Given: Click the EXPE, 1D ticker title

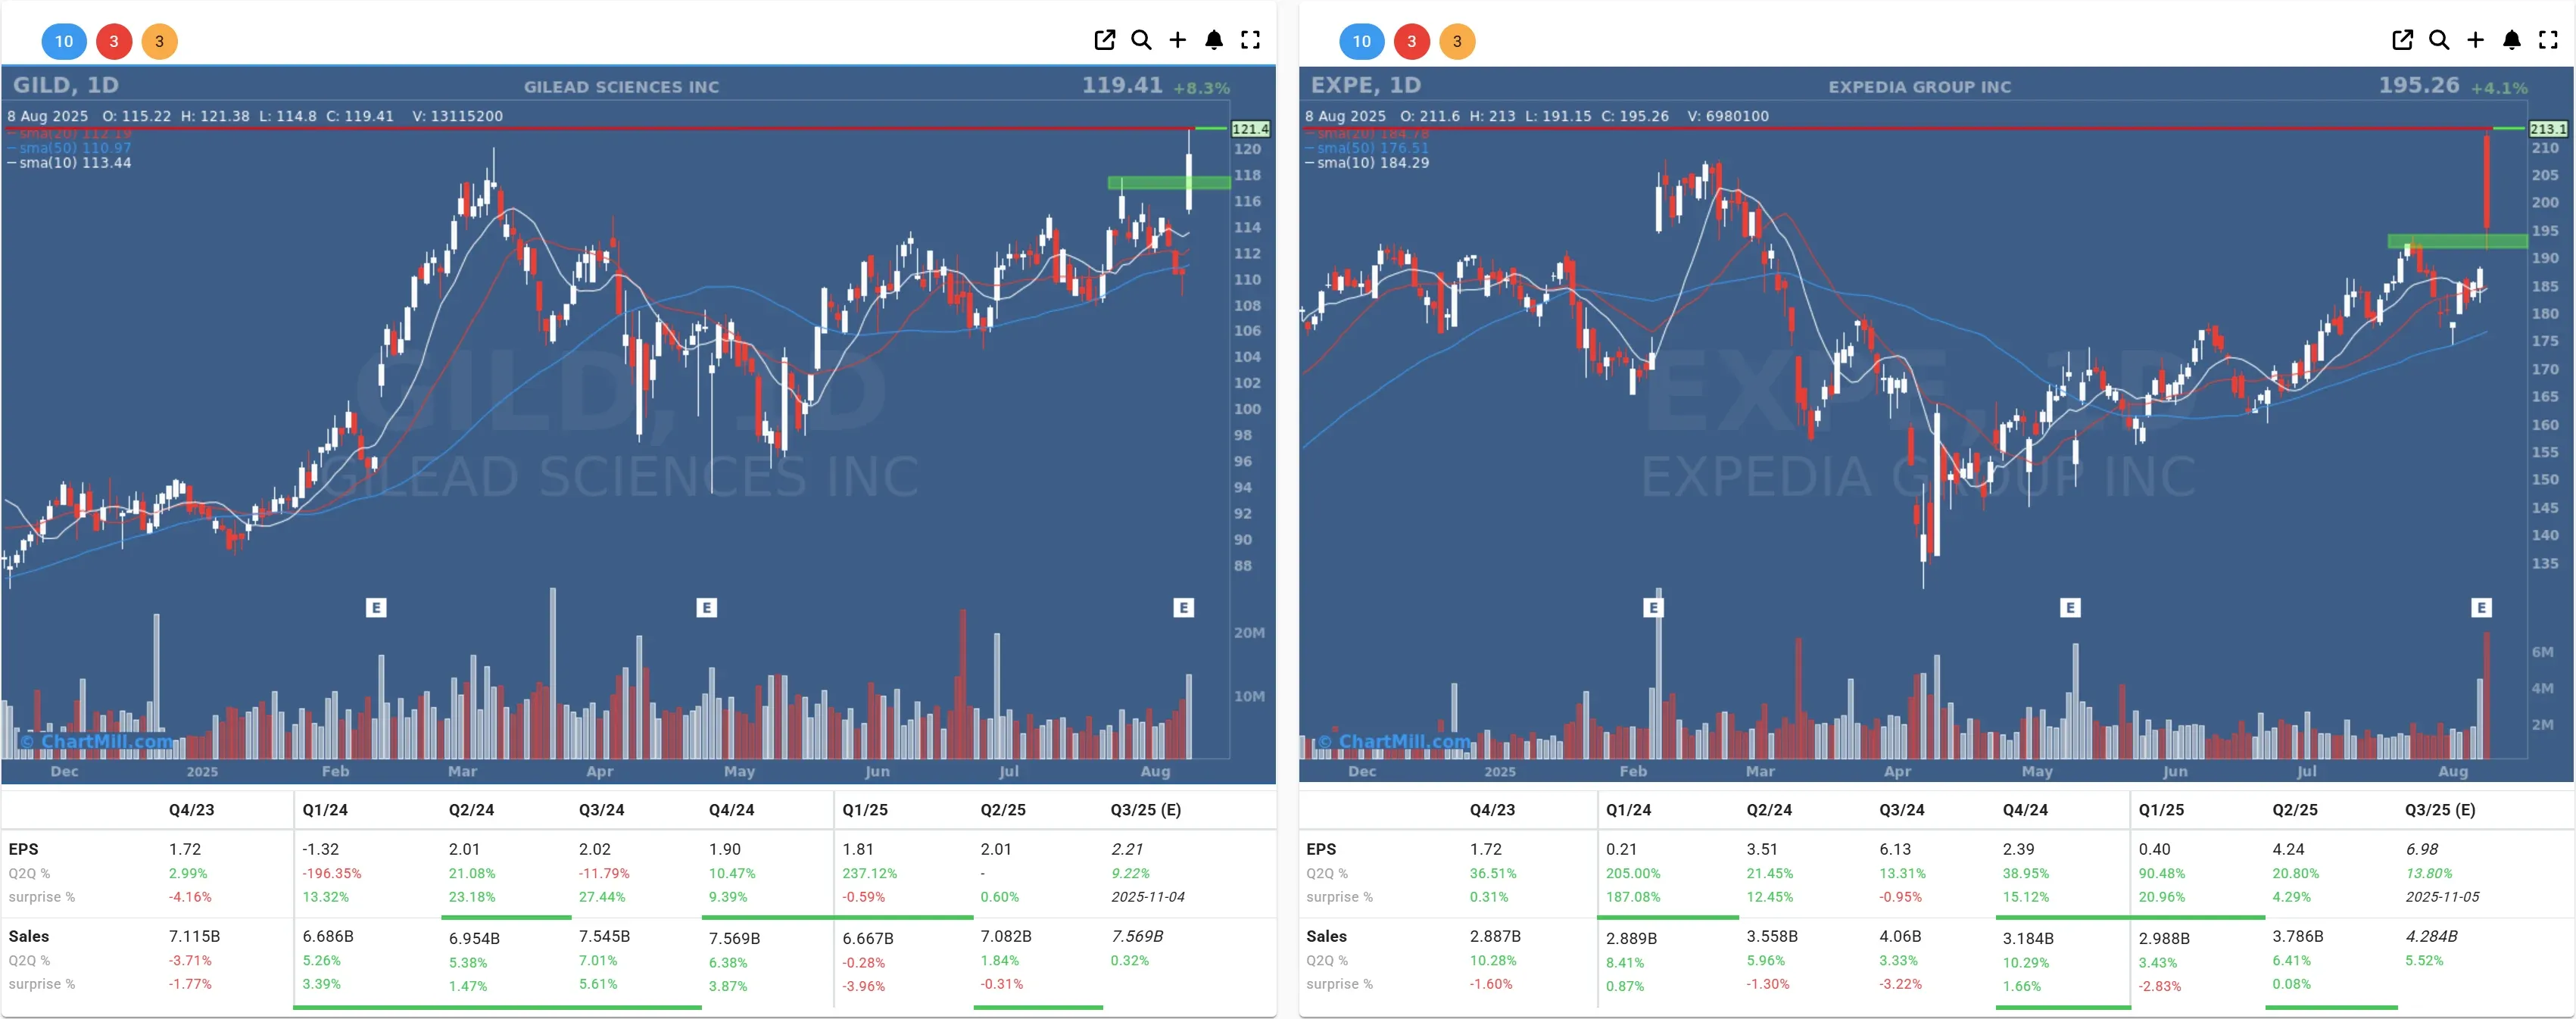Looking at the screenshot, I should click(1366, 85).
